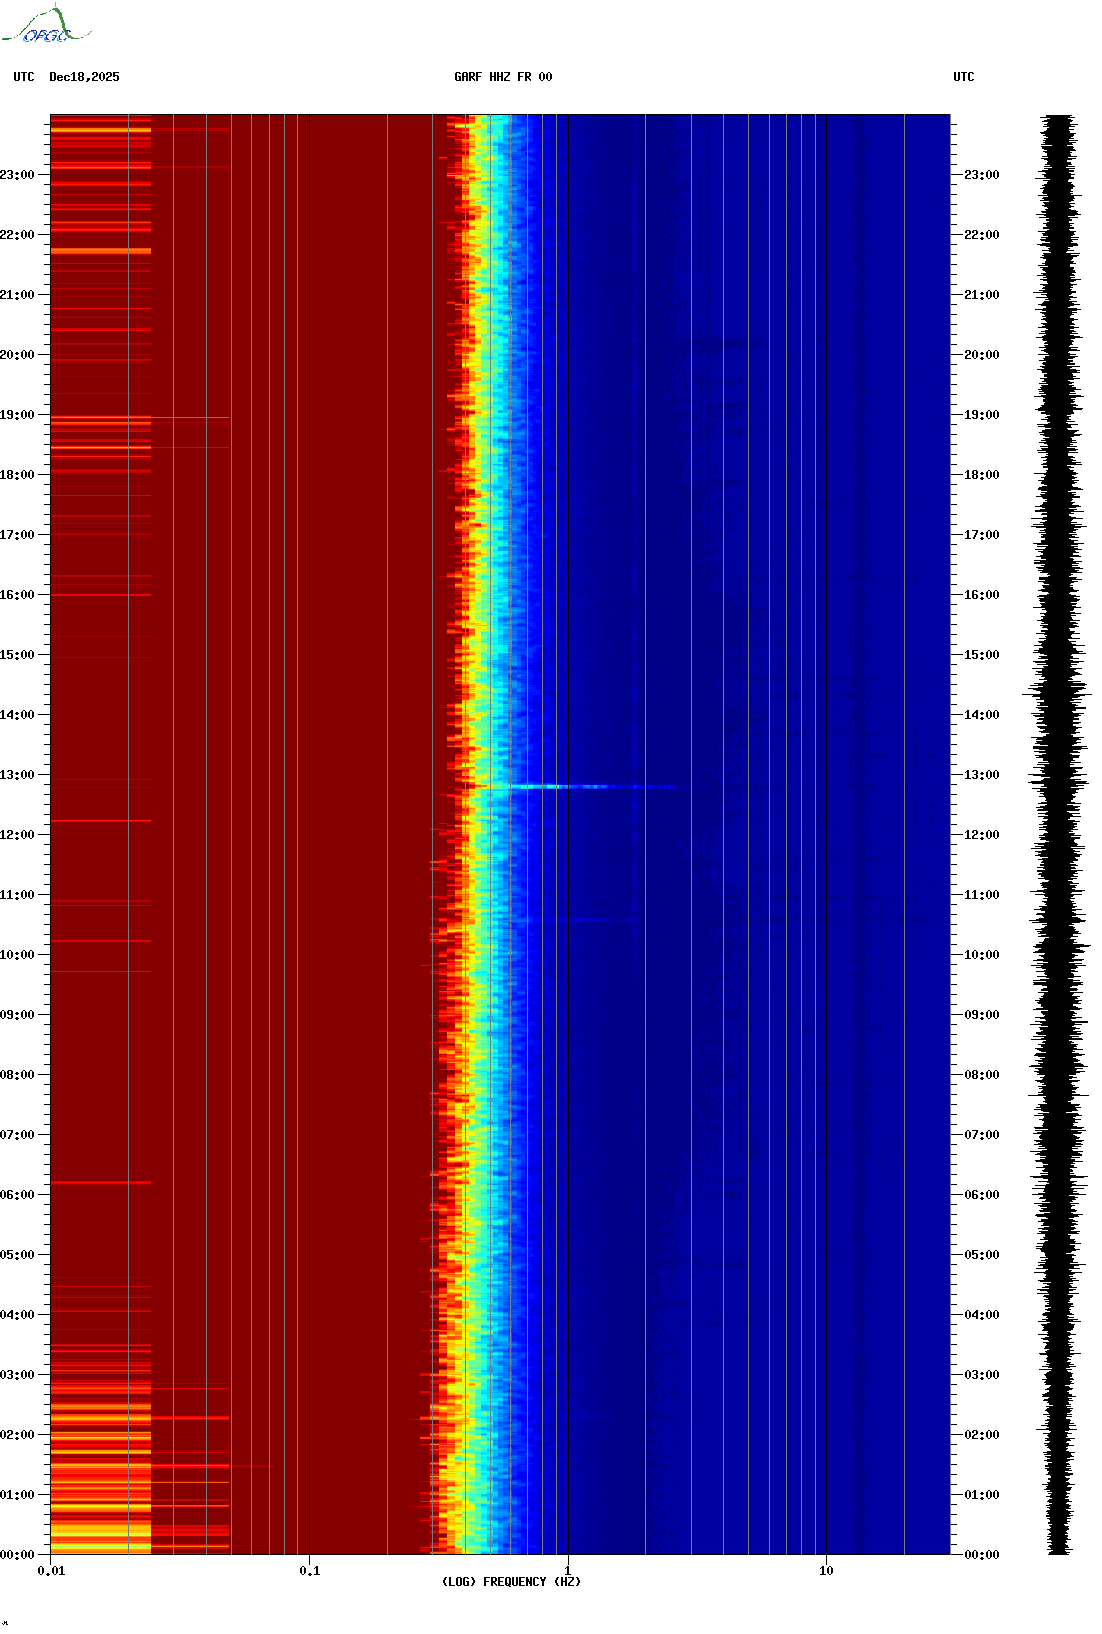Click the left axis 16:00 time label
1102x1634 pixels.
click(x=17, y=595)
